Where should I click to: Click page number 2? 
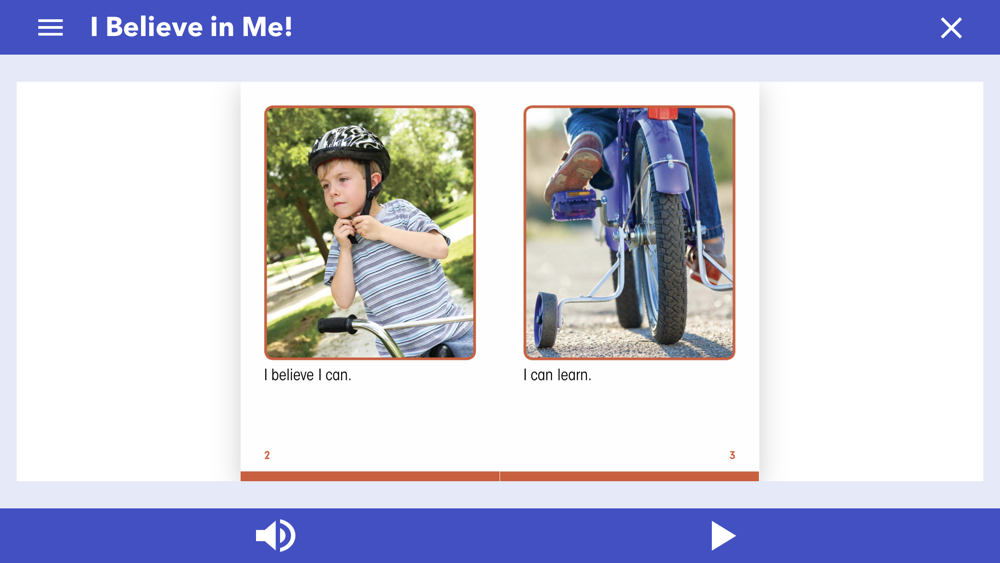coord(267,455)
